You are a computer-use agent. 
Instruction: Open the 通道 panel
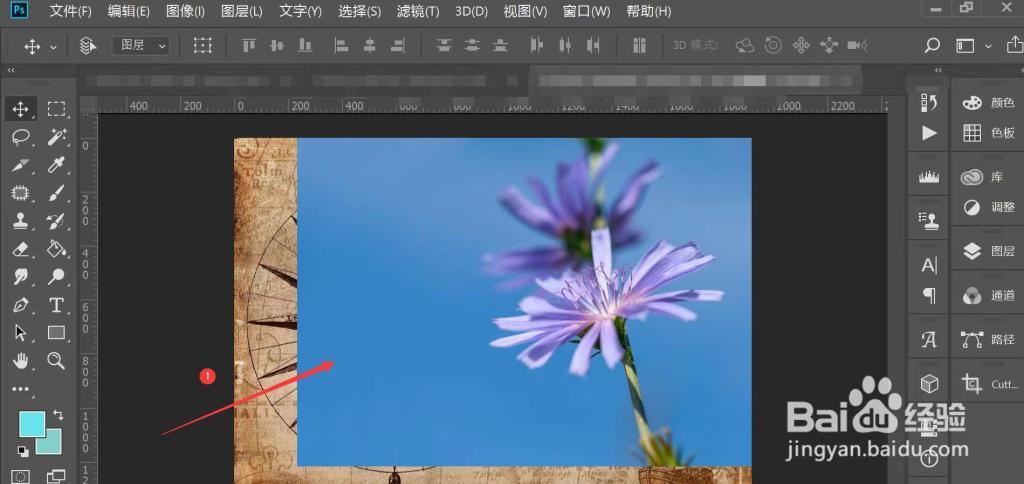coord(988,295)
